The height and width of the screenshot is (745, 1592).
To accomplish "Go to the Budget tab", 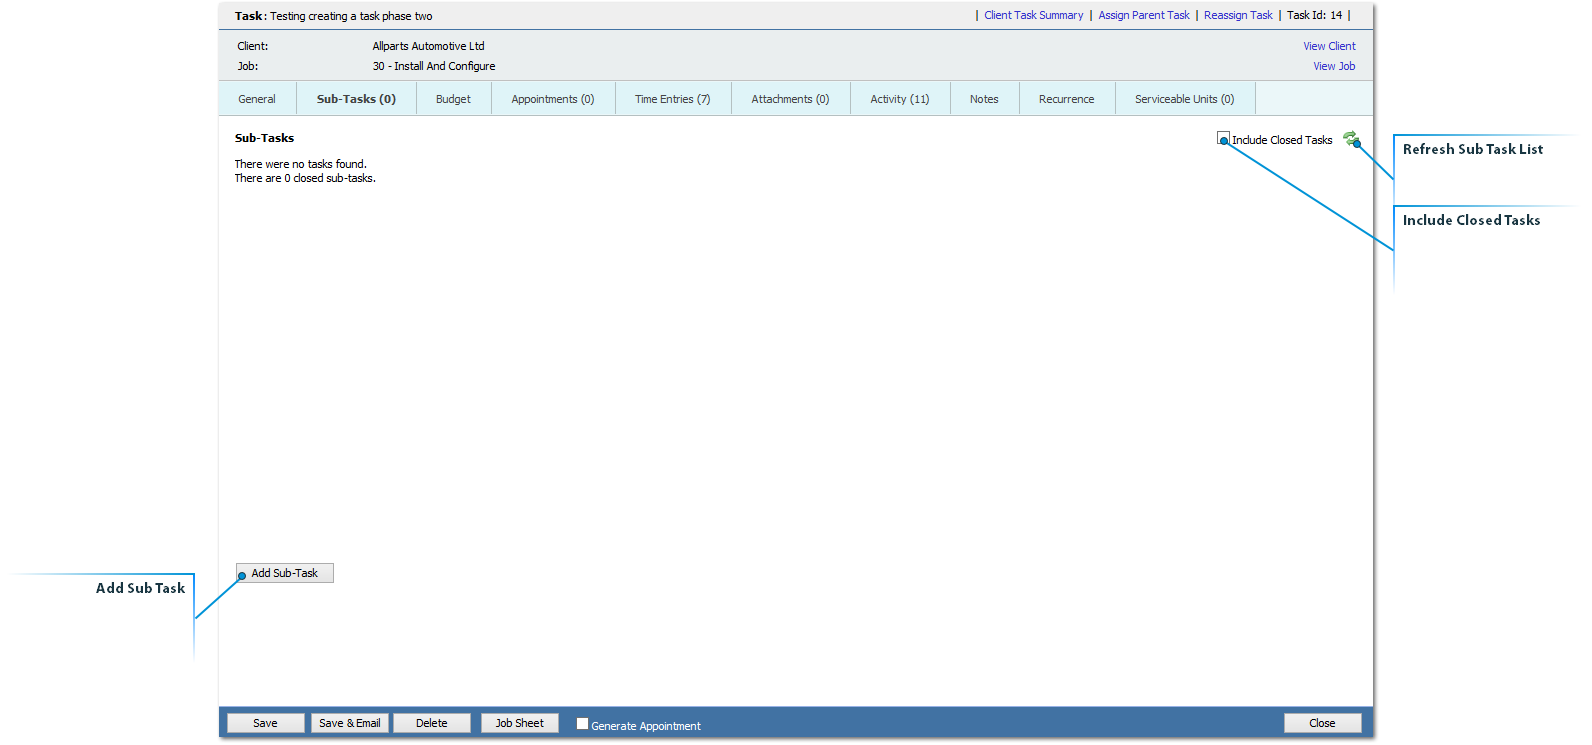I will (453, 99).
